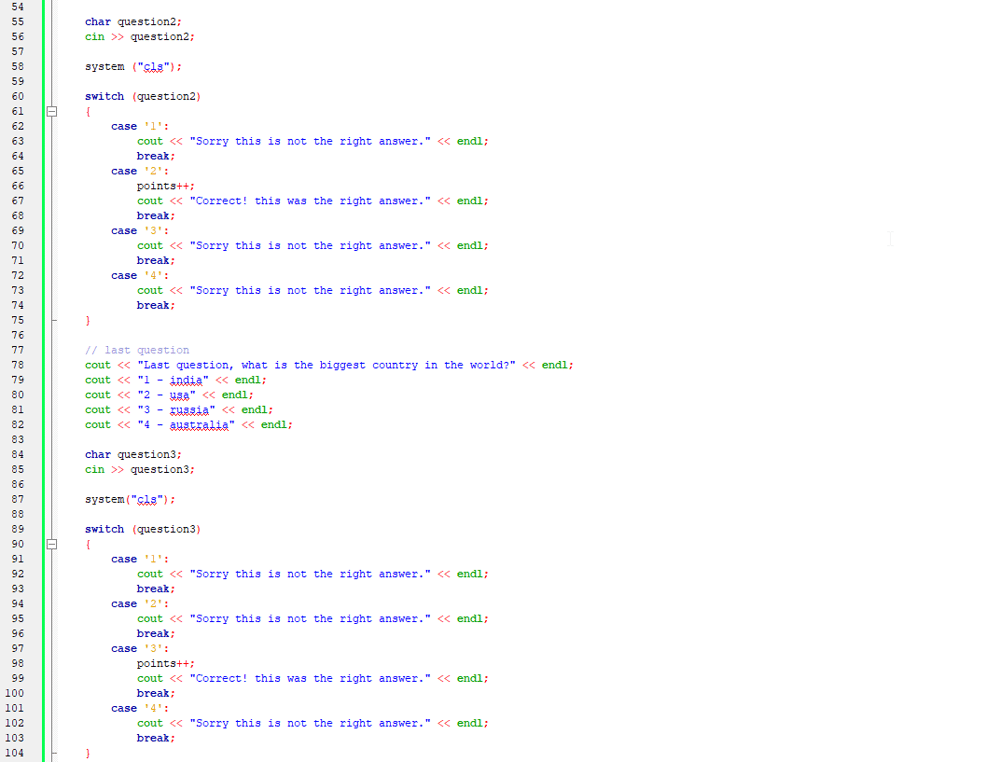This screenshot has height=762, width=1000.
Task: Click the underlined word 'australia'
Action: (x=199, y=425)
